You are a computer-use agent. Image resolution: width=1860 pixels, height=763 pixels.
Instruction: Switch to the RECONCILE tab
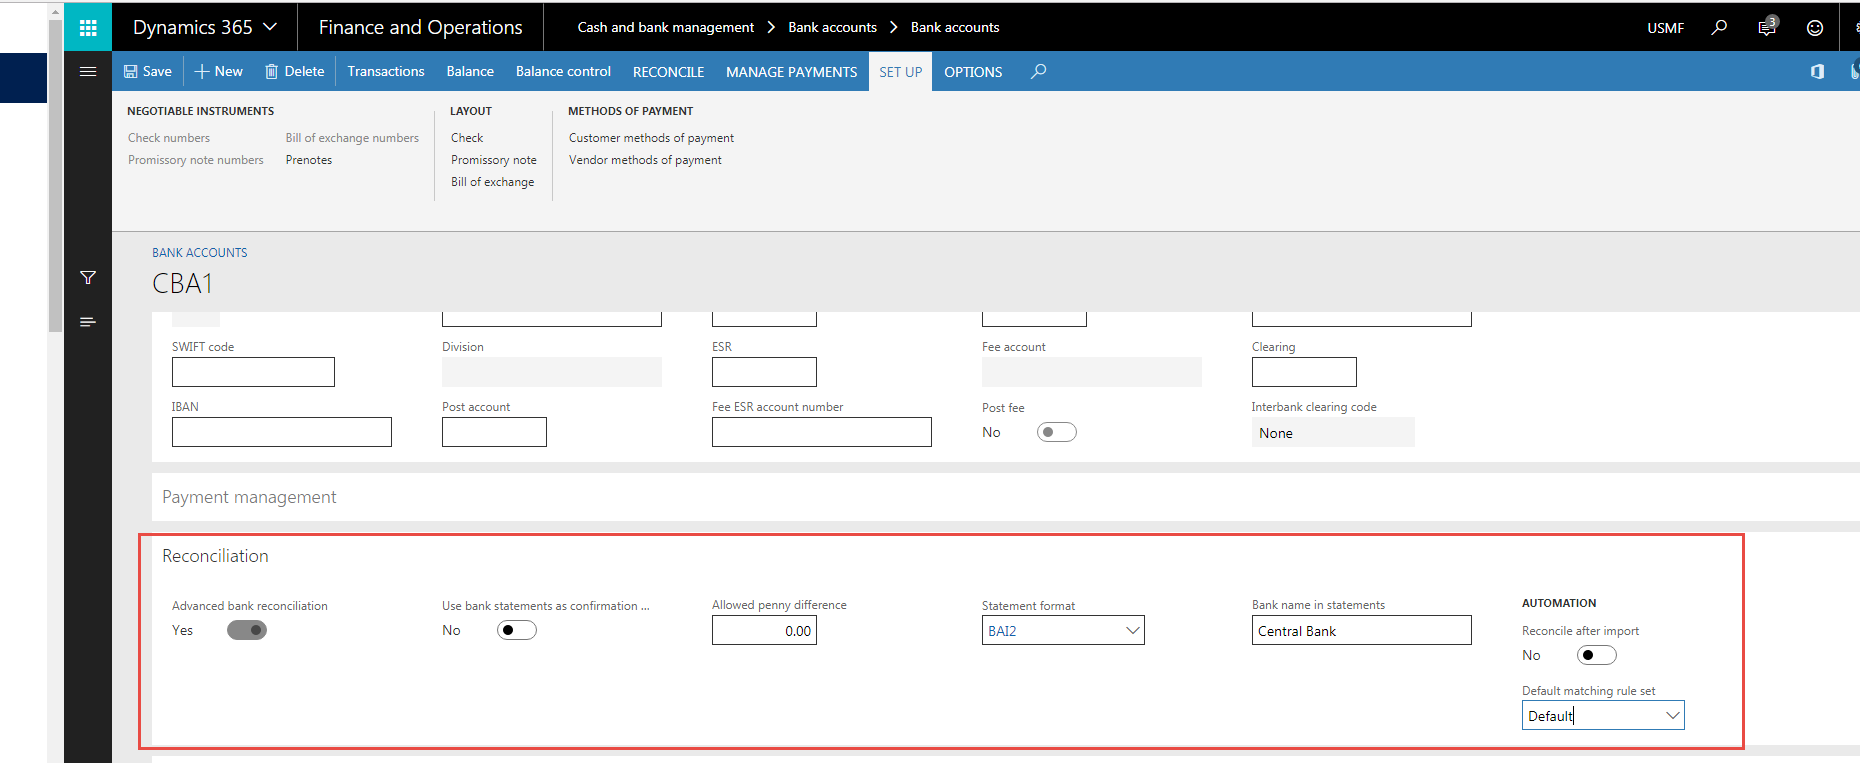(668, 72)
